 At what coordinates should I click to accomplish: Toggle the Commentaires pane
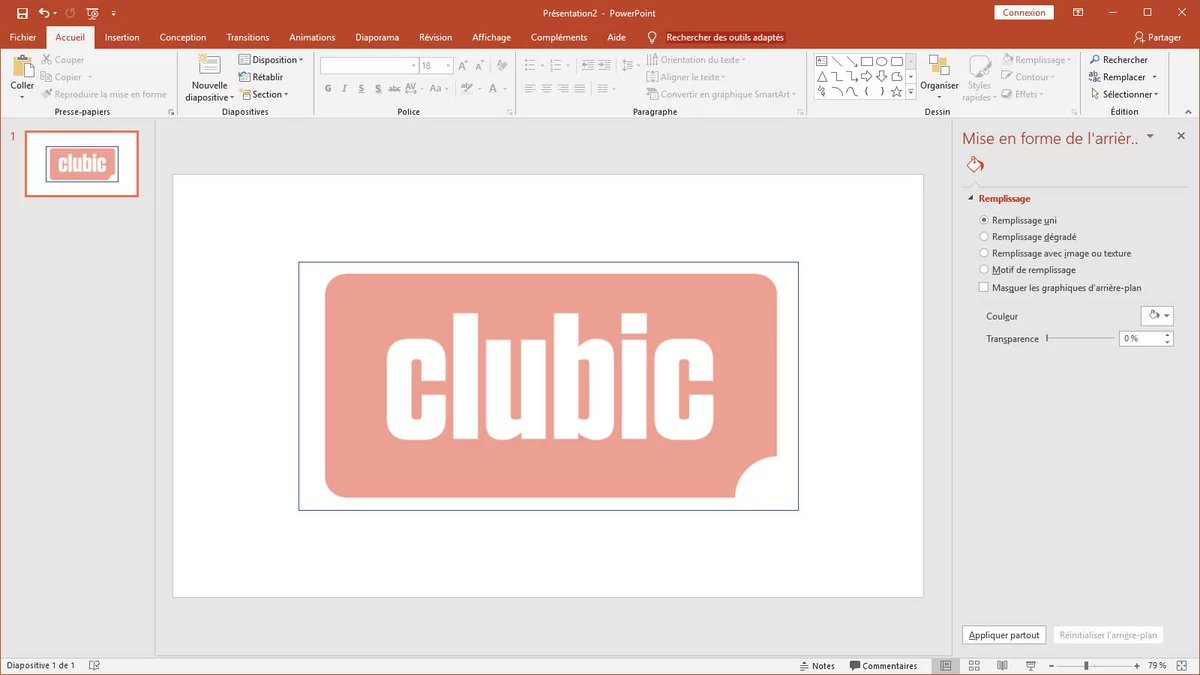click(x=883, y=665)
